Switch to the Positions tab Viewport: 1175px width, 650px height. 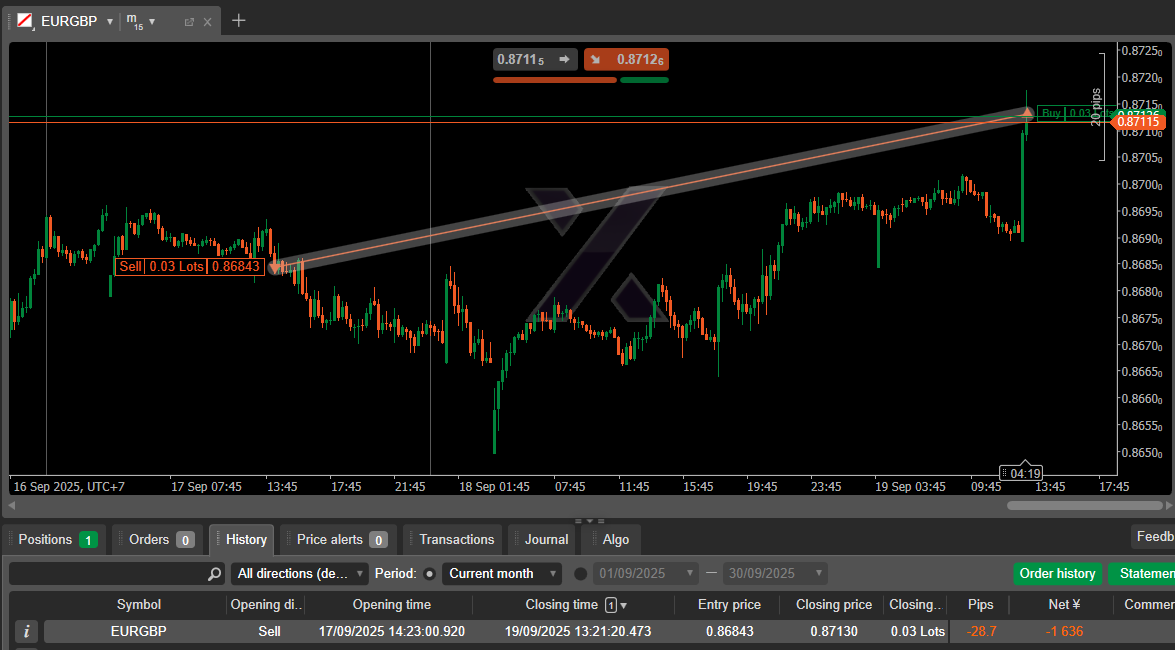tap(56, 539)
